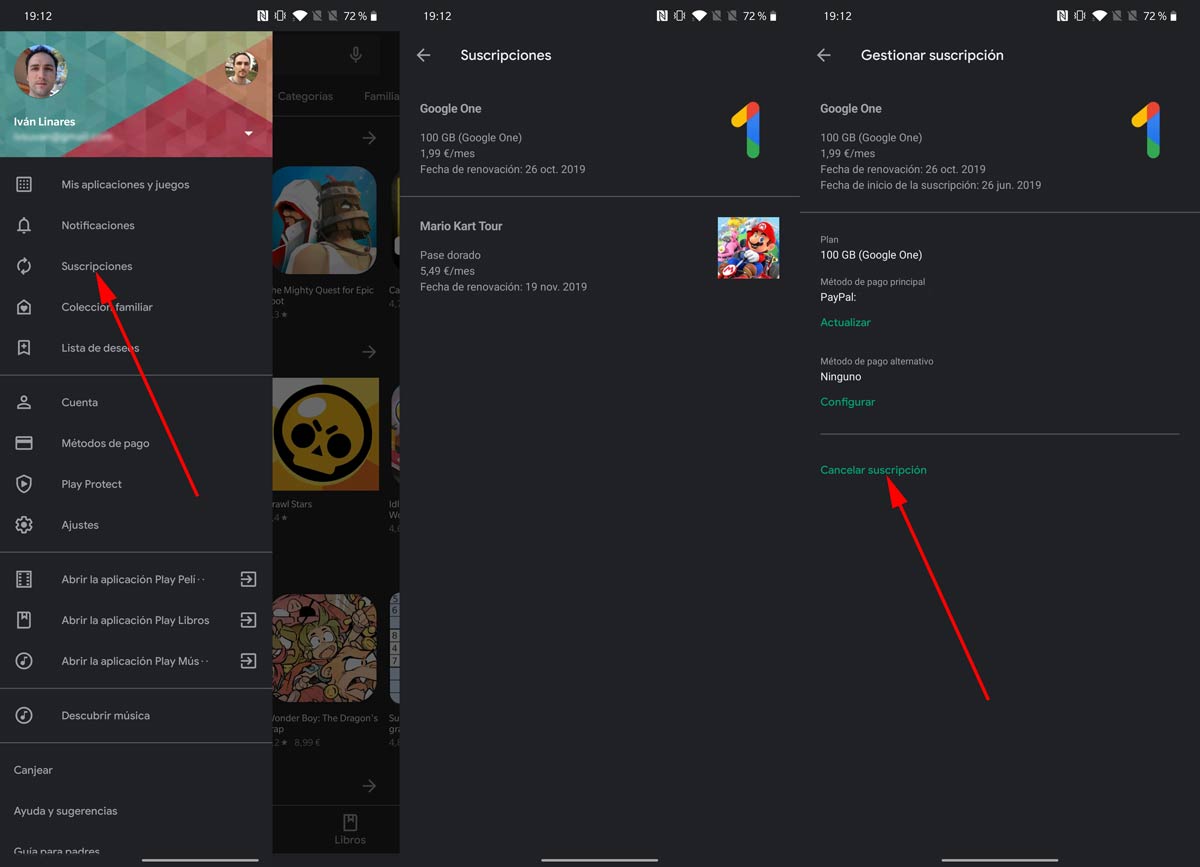This screenshot has width=1200, height=867.
Task: Open Colección familiar menu entry
Action: [x=107, y=307]
